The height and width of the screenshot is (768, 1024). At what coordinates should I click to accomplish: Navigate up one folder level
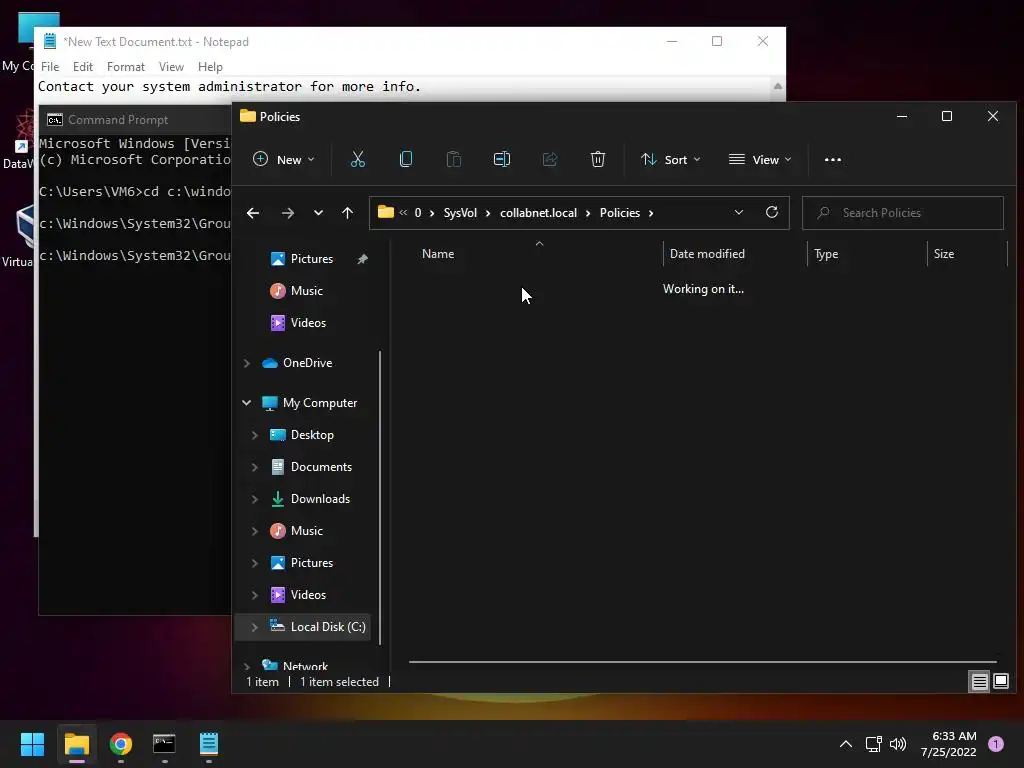(x=347, y=213)
